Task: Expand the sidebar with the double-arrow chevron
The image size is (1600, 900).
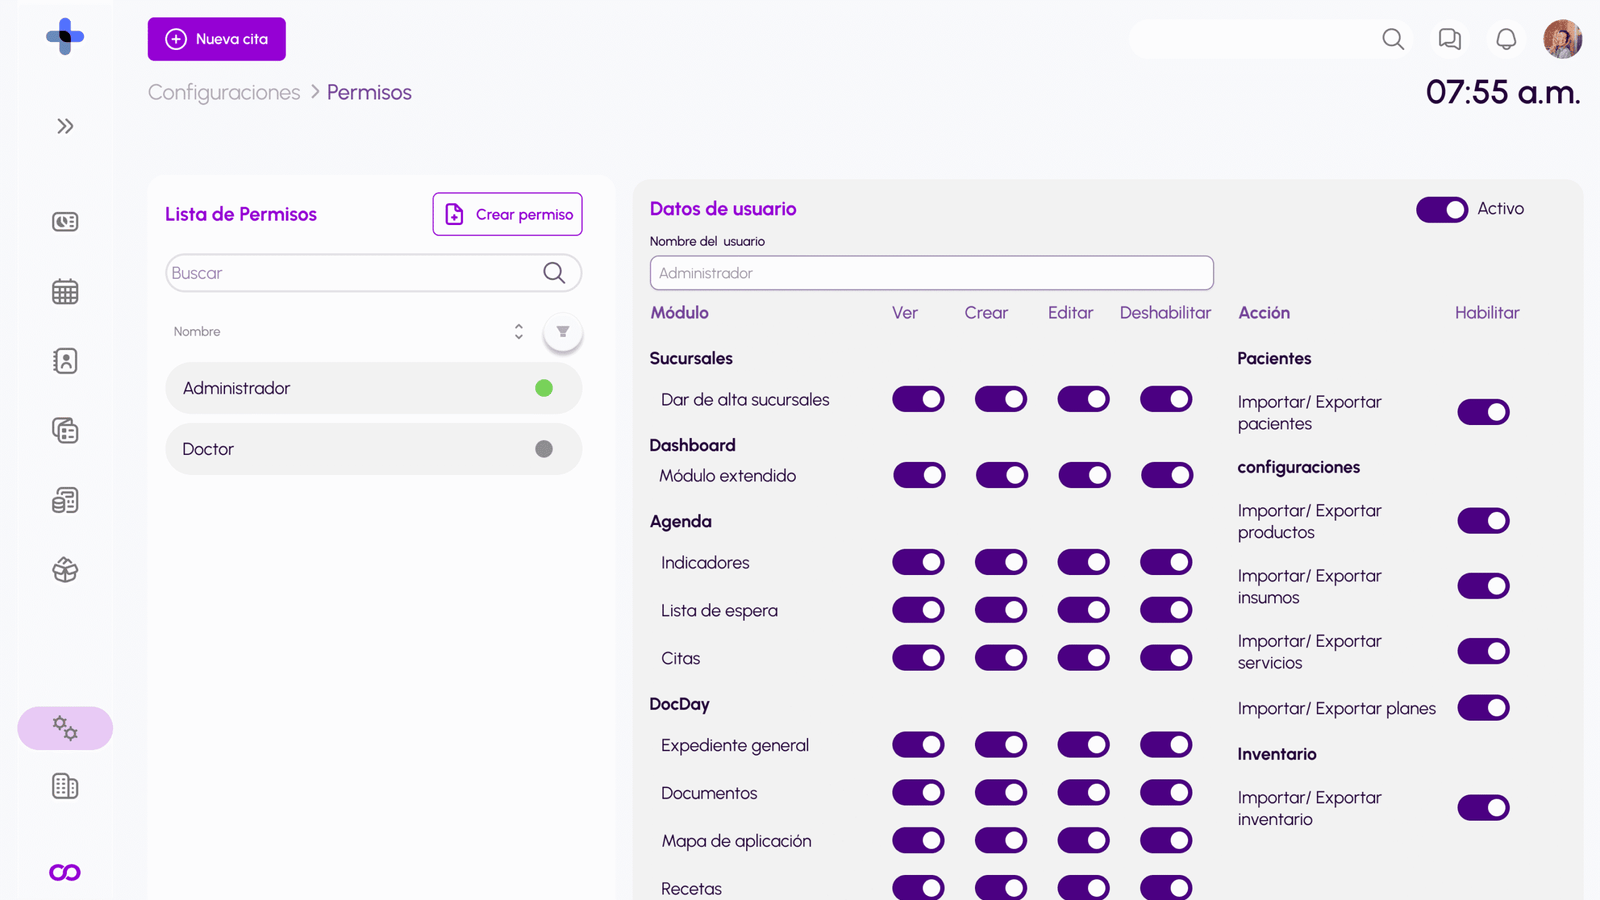Action: (x=65, y=126)
